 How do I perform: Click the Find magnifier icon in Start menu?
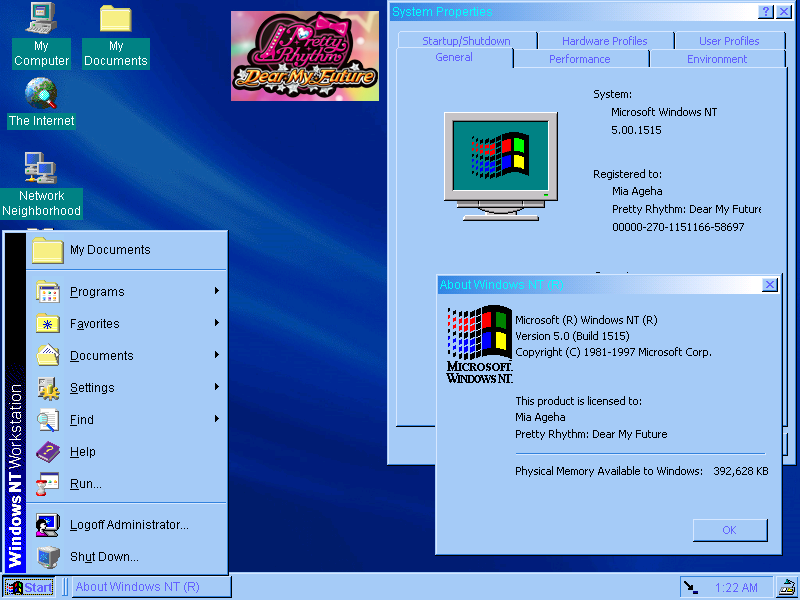(x=48, y=420)
